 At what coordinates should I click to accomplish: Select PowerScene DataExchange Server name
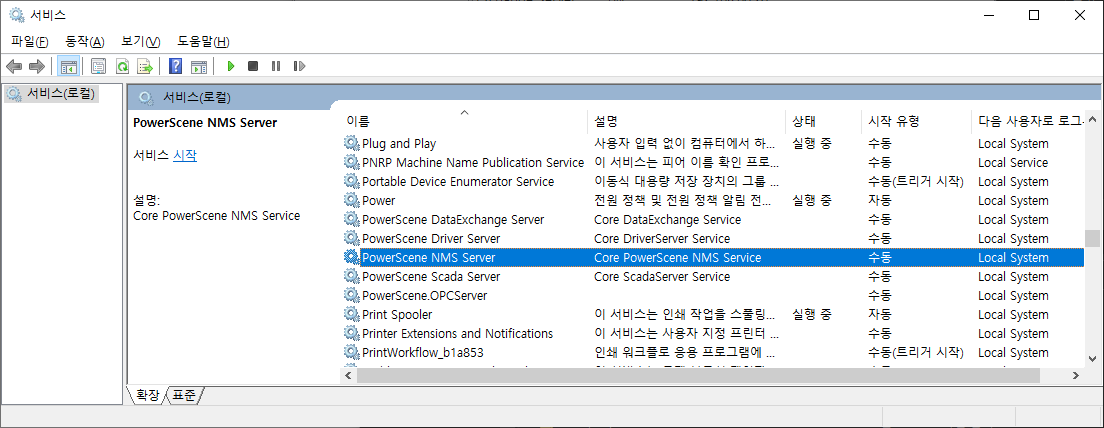(x=453, y=220)
